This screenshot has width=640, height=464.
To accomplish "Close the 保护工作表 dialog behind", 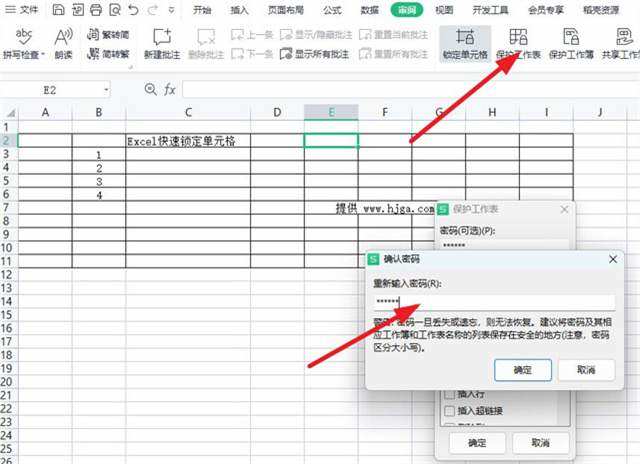I will coord(564,210).
